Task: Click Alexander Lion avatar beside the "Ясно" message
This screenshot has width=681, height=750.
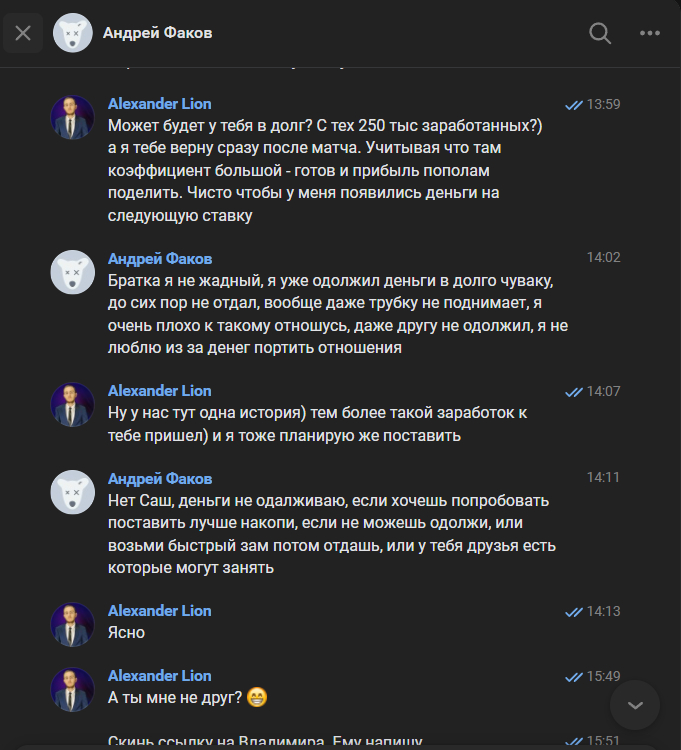Action: click(73, 624)
